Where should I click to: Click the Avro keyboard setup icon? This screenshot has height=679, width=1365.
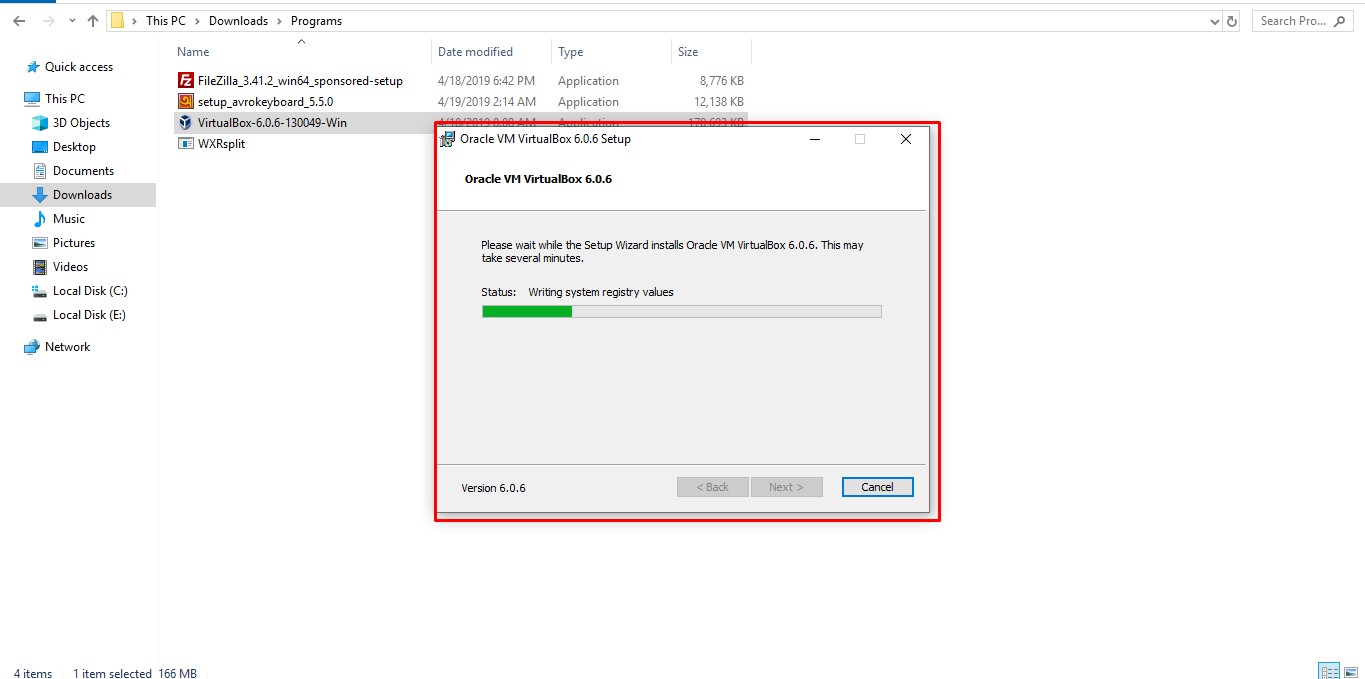pyautogui.click(x=185, y=102)
